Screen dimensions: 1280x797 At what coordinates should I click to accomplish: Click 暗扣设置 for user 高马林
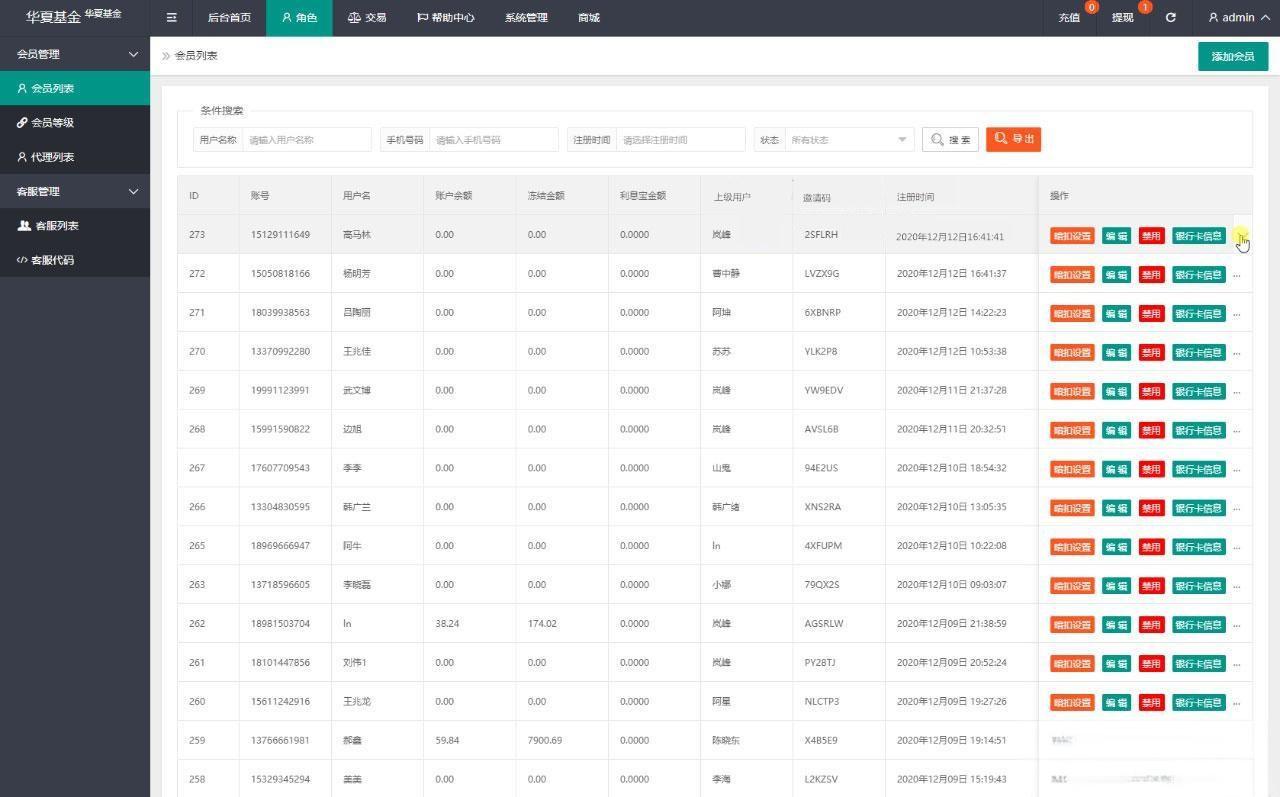[x=1072, y=236]
